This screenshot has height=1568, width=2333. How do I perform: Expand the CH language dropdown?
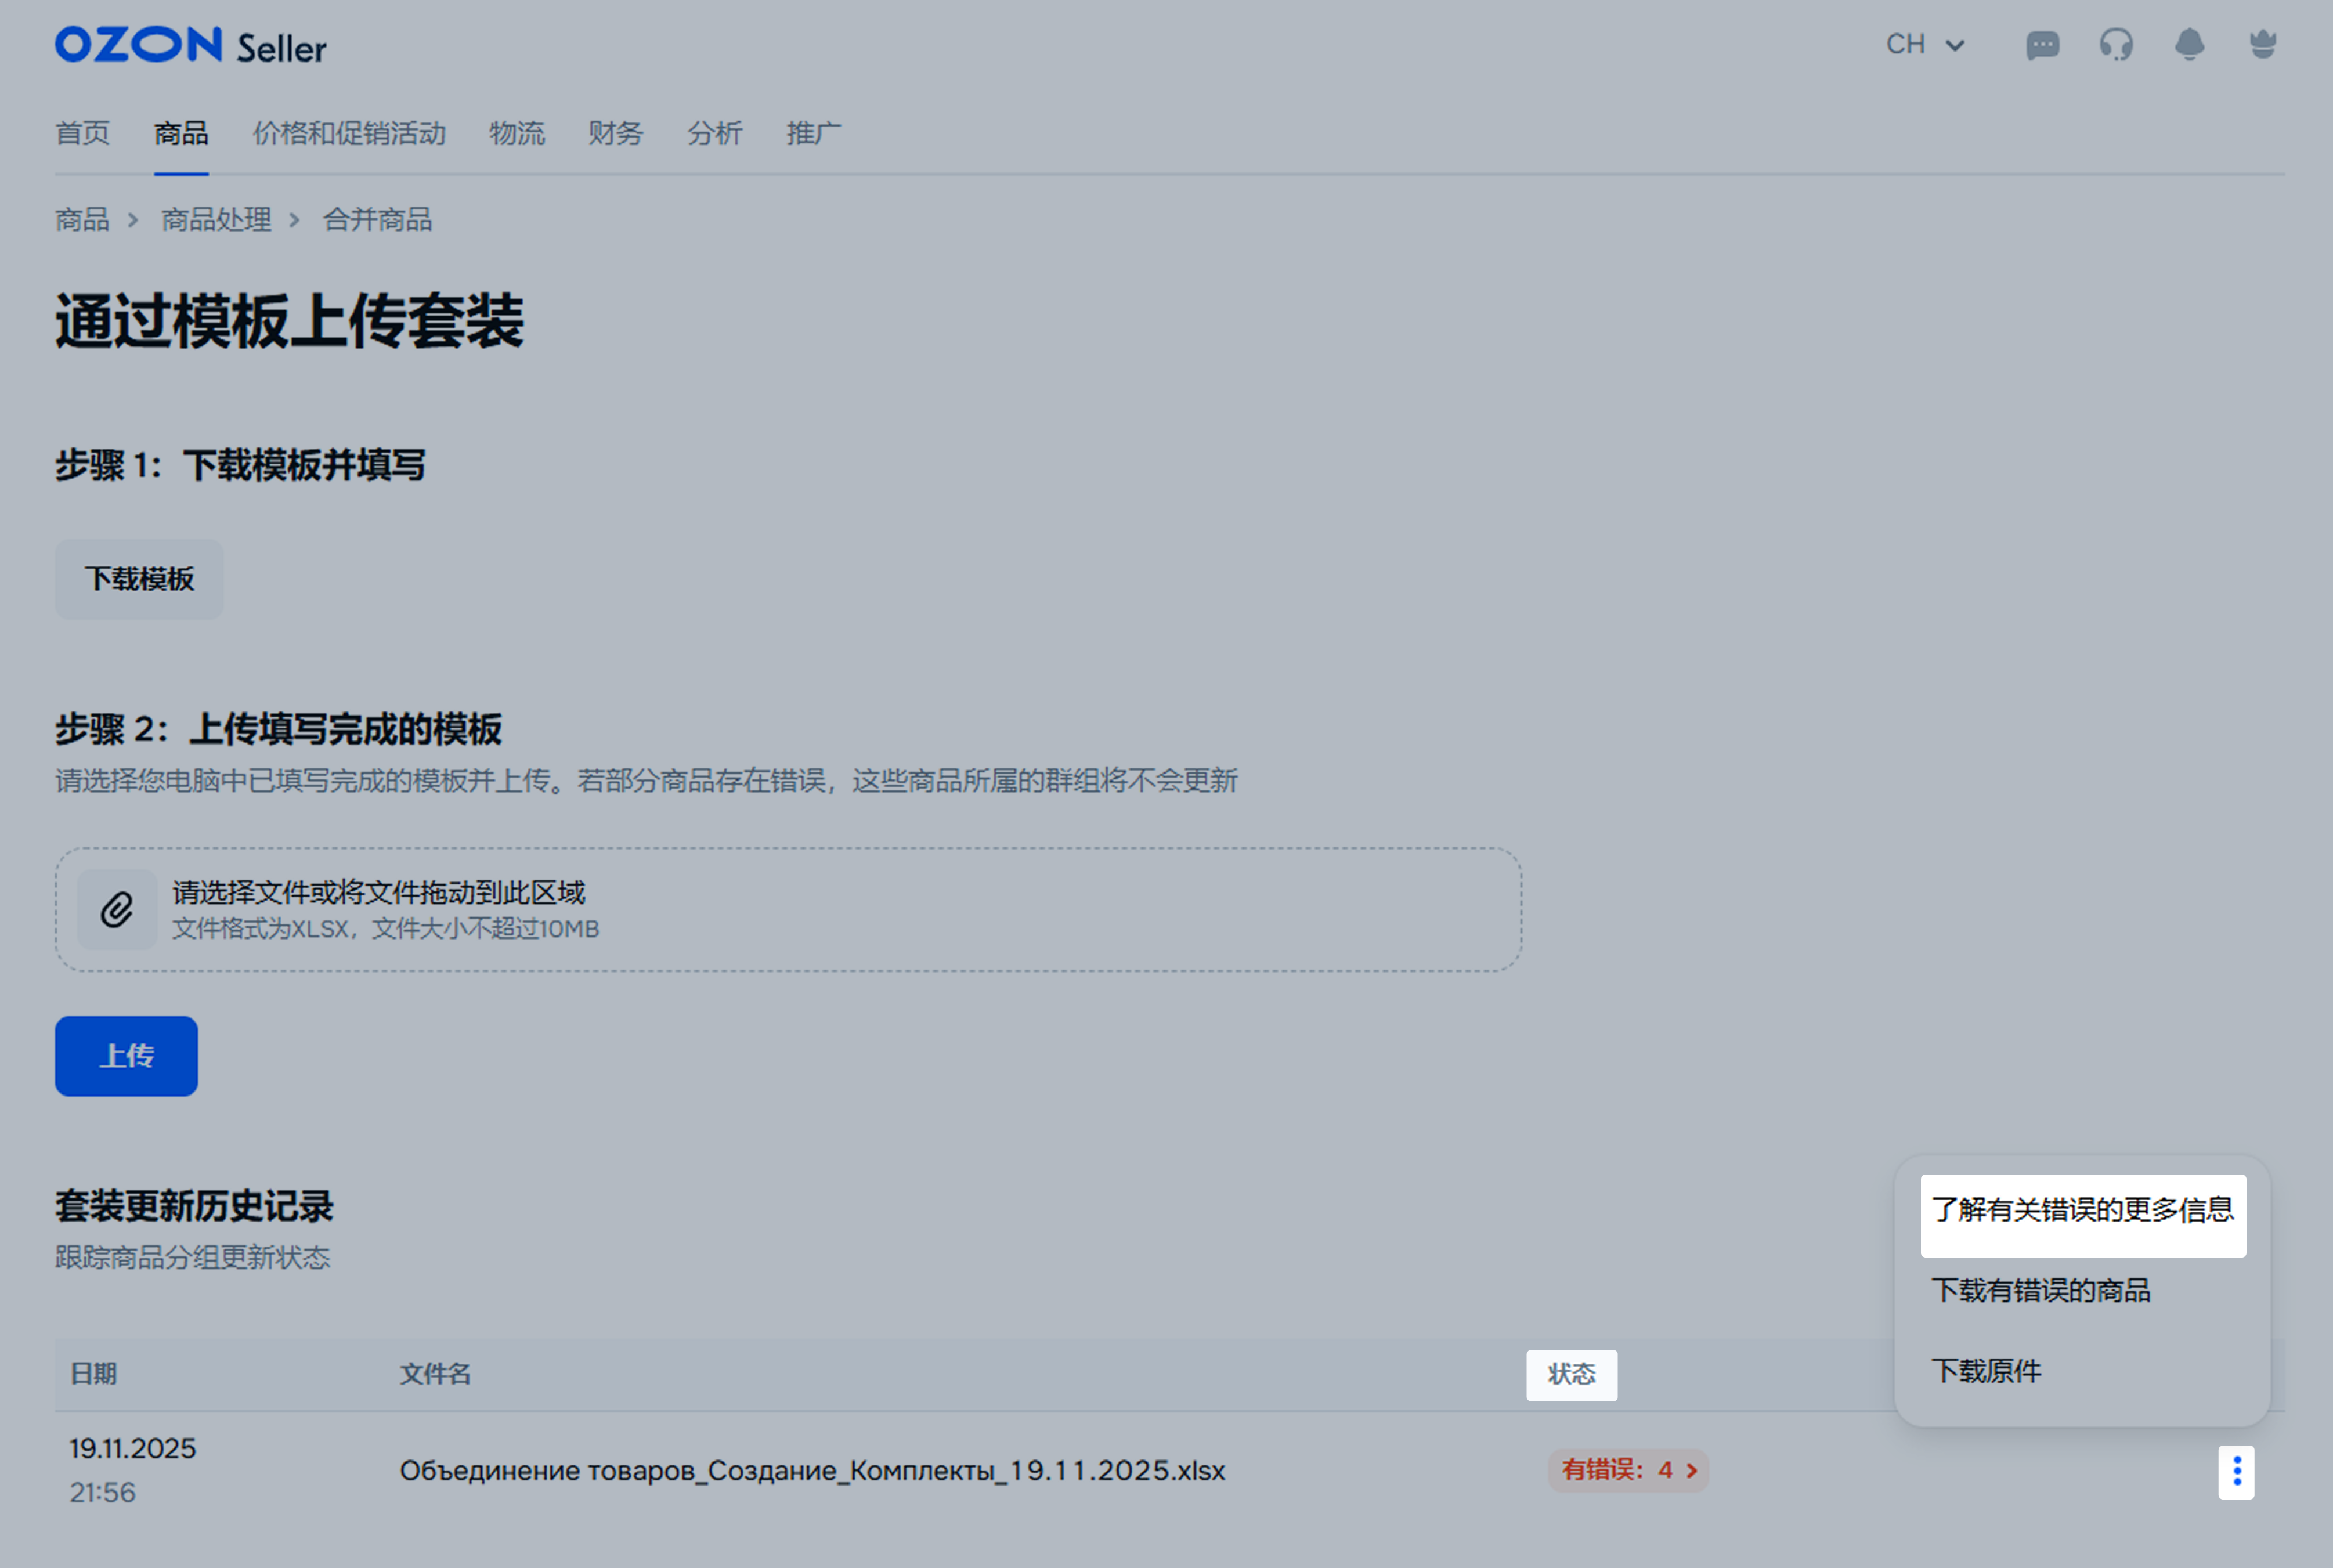1925,45
